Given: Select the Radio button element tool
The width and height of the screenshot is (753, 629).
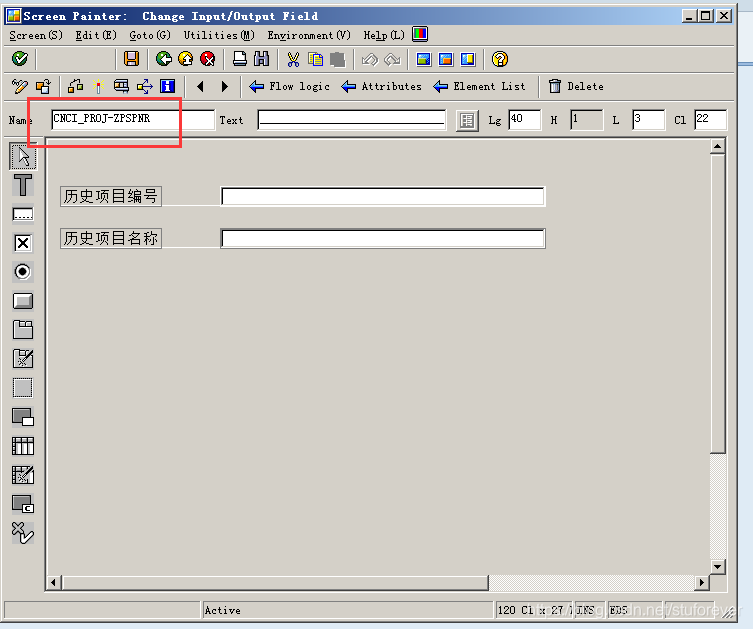Looking at the screenshot, I should pos(23,272).
